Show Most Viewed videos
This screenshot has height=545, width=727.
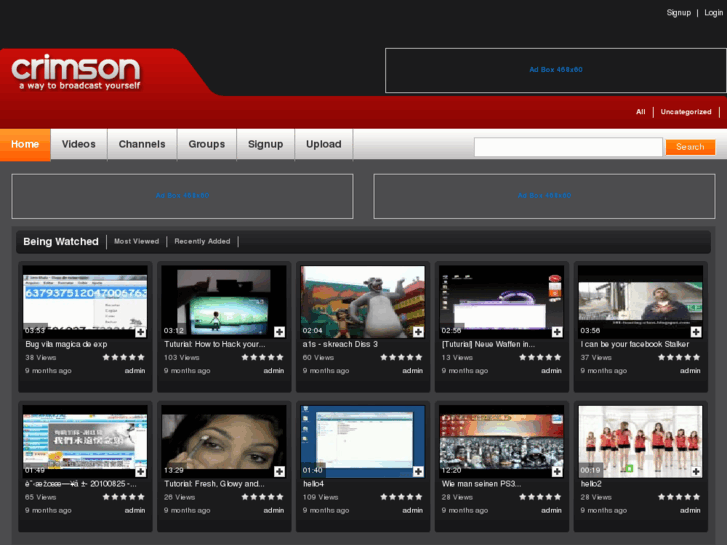[136, 242]
